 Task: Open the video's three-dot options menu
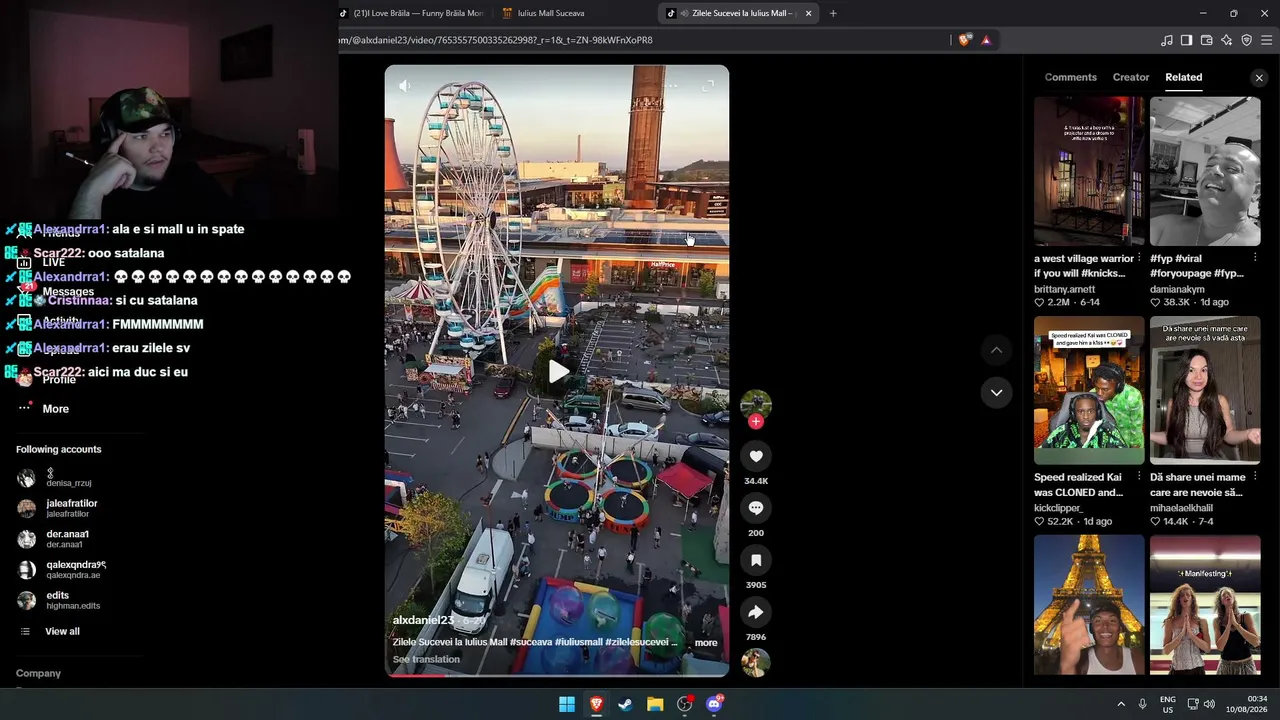point(671,86)
